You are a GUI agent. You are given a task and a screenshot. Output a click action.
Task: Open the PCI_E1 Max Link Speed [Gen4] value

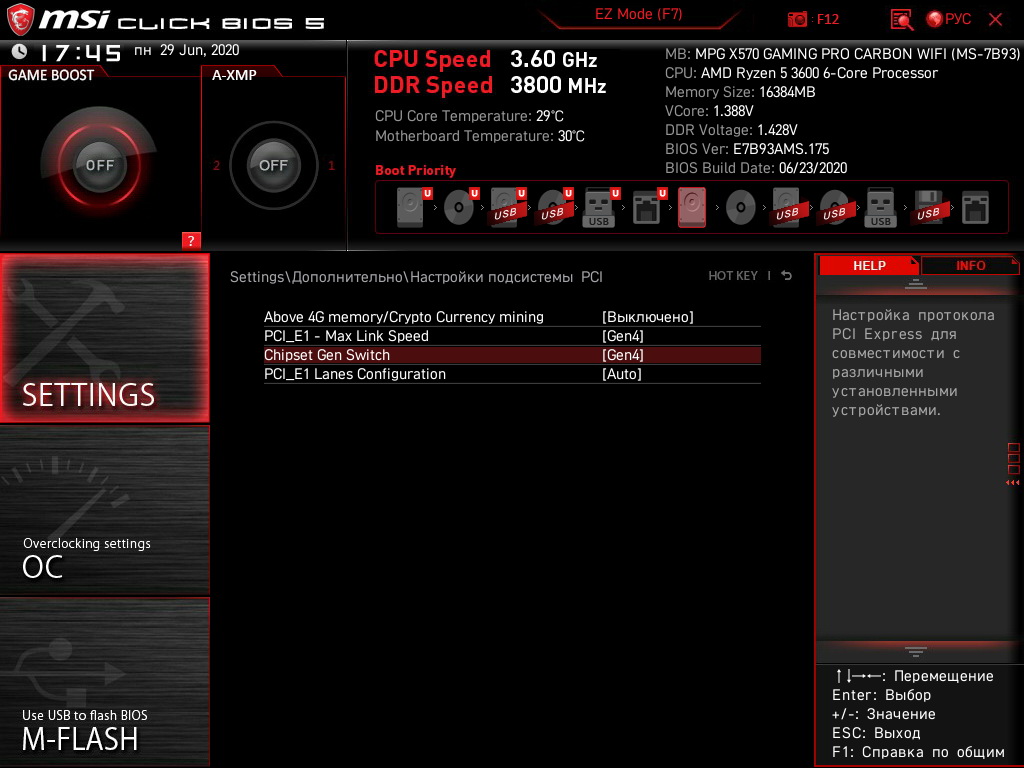tap(622, 336)
